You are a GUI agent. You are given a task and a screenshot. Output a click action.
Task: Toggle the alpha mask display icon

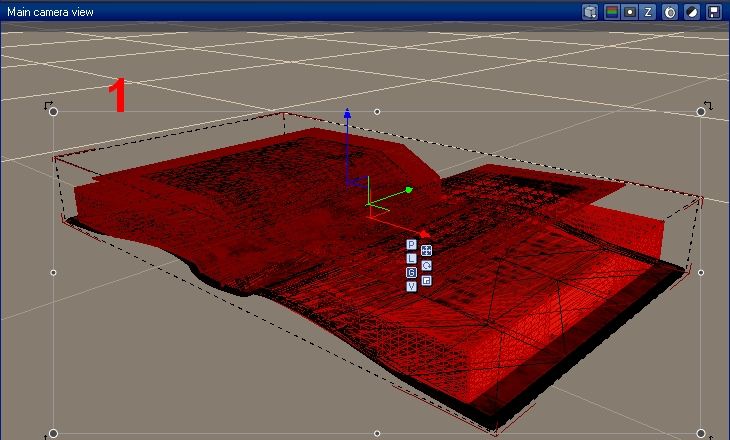629,12
